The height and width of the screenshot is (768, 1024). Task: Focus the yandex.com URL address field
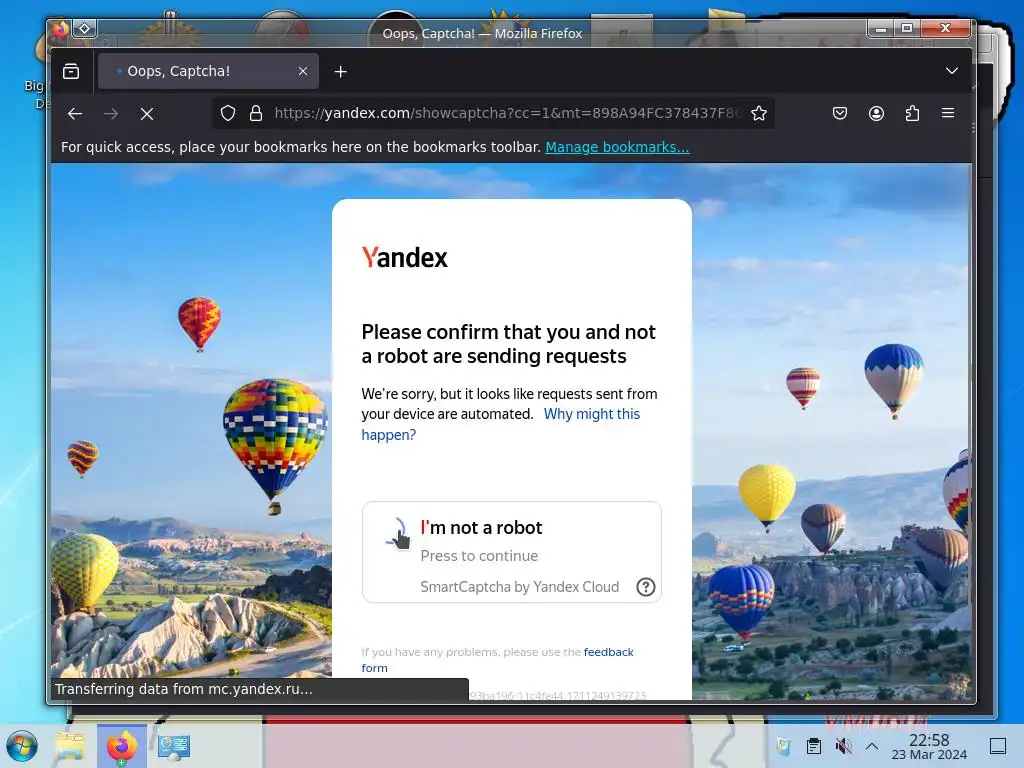[507, 114]
